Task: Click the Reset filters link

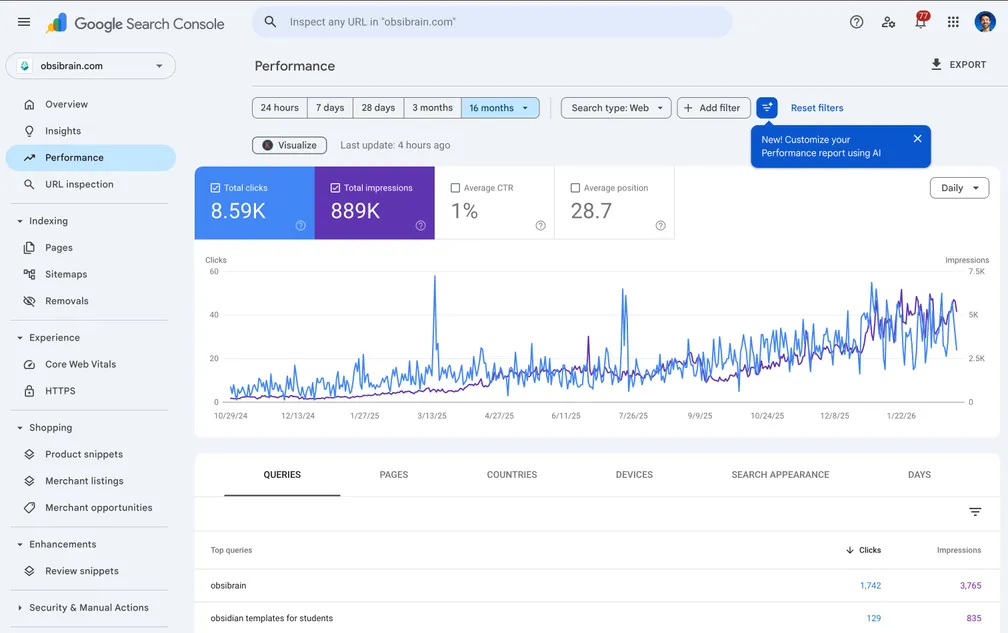Action: [x=817, y=108]
